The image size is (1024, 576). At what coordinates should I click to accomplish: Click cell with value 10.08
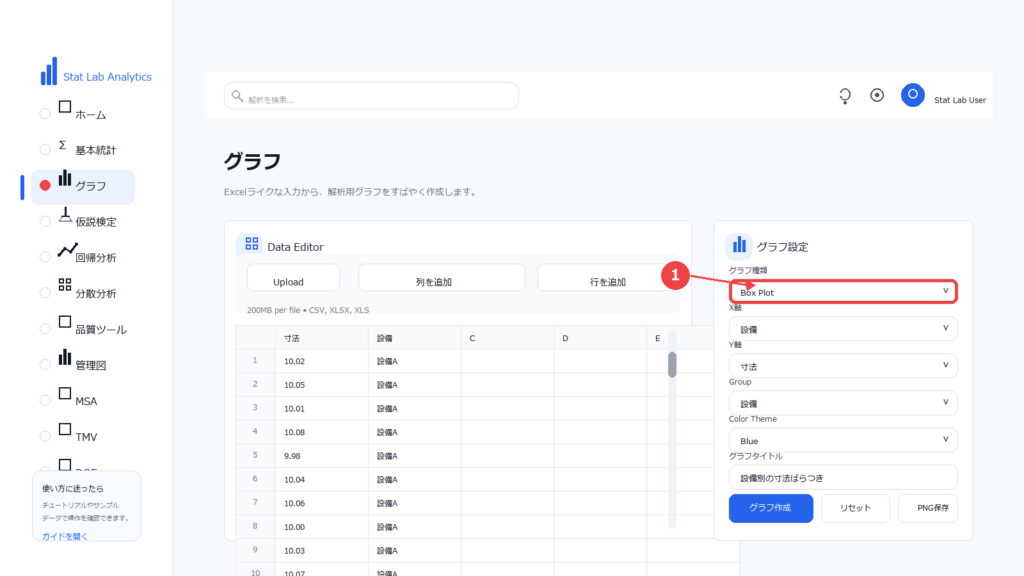(x=321, y=432)
